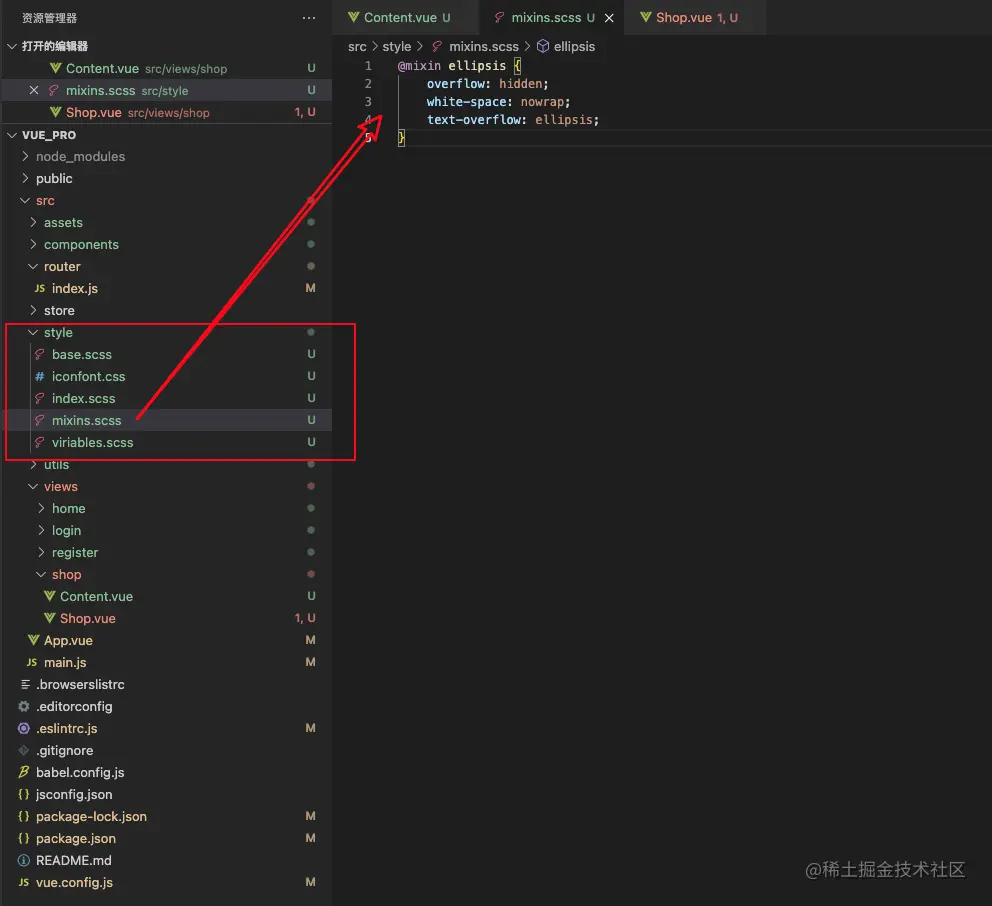This screenshot has height=906, width=992.
Task: Click the ESLint icon of .eslintrc.js
Action: pyautogui.click(x=24, y=728)
